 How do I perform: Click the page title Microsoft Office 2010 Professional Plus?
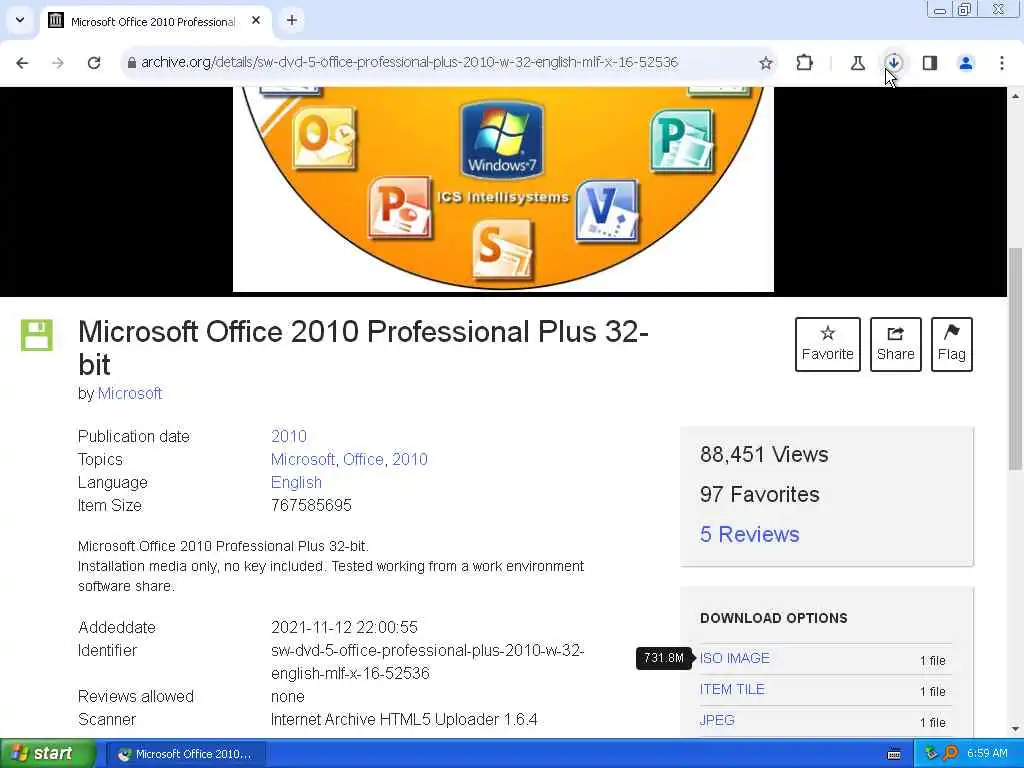363,347
